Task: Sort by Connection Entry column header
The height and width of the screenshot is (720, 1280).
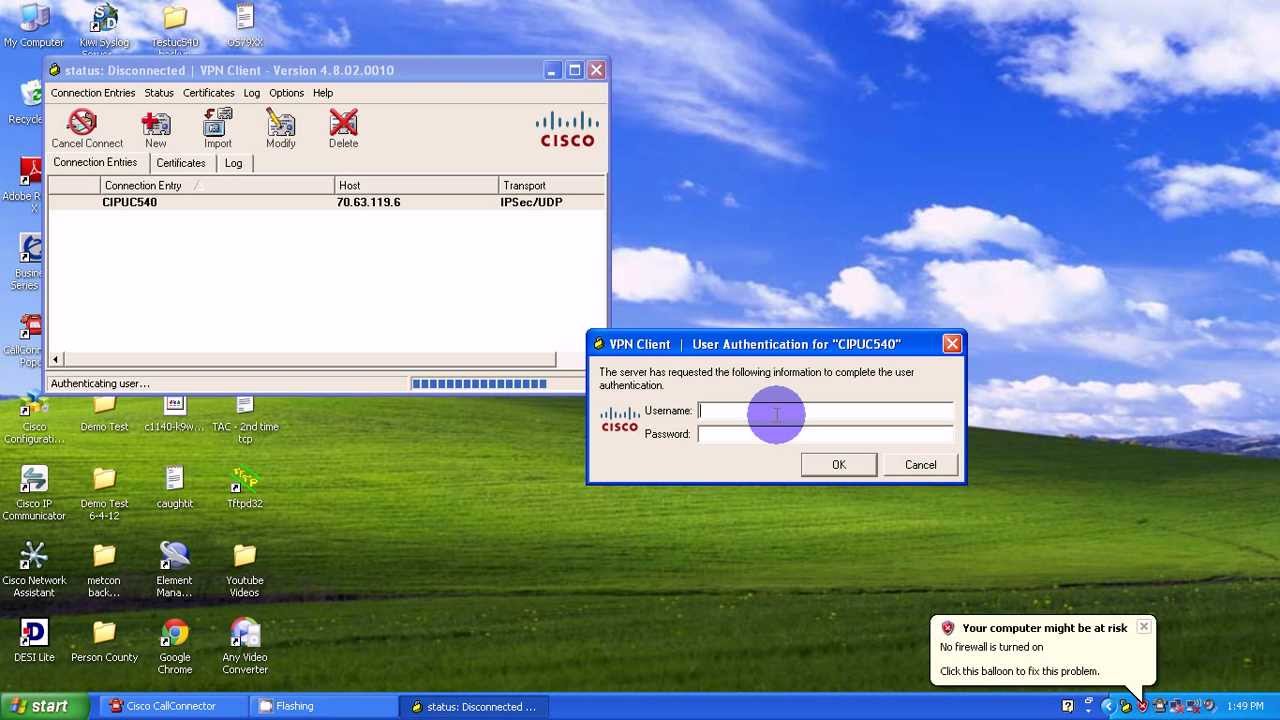Action: [217, 186]
